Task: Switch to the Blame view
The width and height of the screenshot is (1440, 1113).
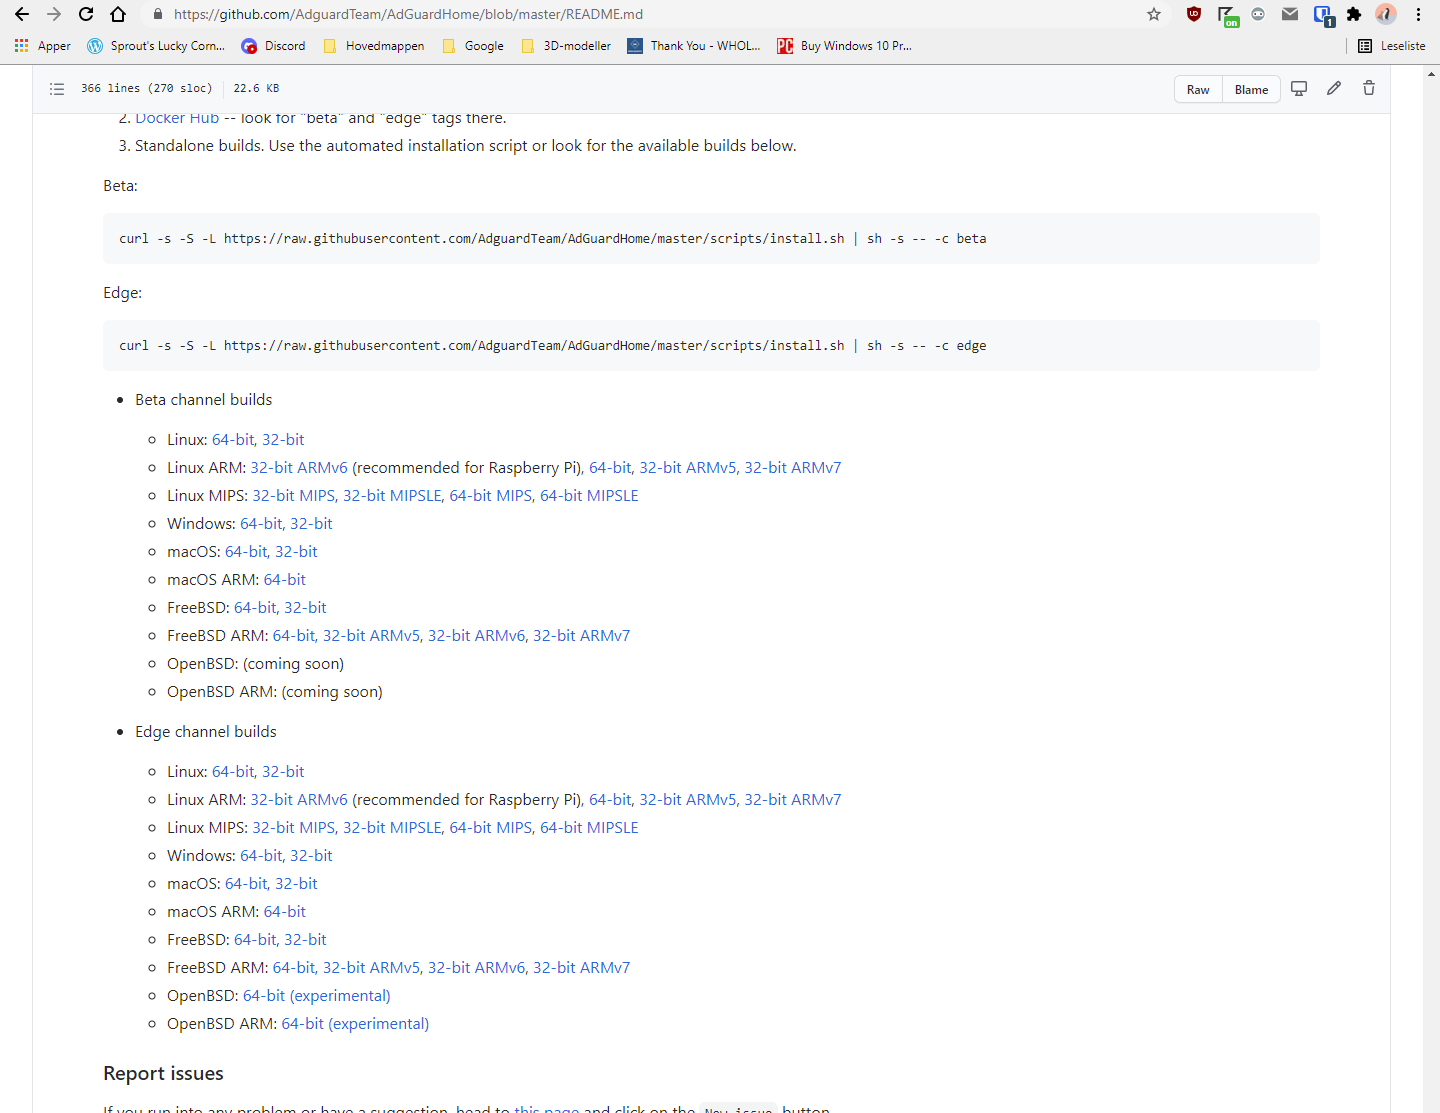Action: point(1251,89)
